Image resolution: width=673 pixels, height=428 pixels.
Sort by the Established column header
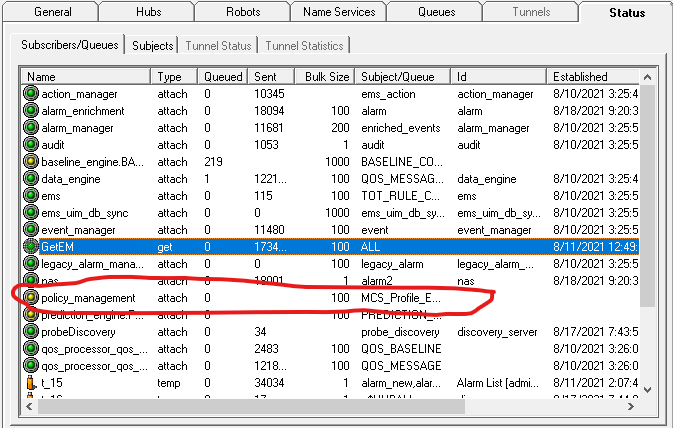pos(582,76)
